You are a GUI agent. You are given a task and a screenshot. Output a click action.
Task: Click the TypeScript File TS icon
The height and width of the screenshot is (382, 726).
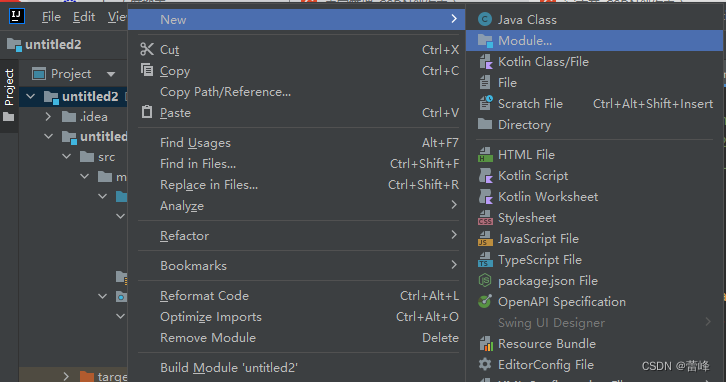(485, 260)
